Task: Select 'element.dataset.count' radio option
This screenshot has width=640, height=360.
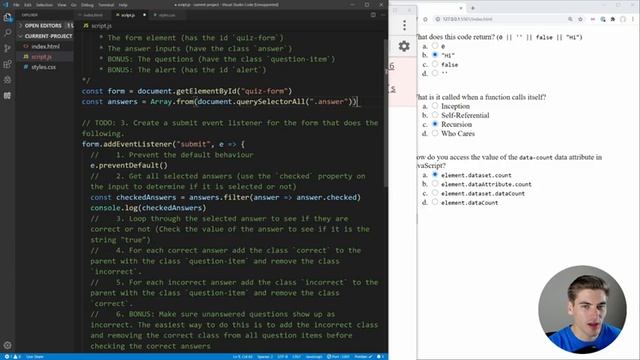Action: click(x=435, y=175)
